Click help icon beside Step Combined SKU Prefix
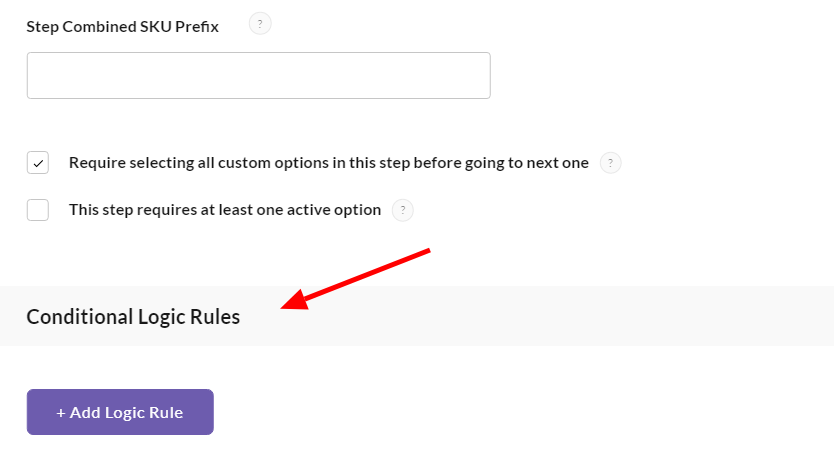The width and height of the screenshot is (834, 469). pos(260,25)
